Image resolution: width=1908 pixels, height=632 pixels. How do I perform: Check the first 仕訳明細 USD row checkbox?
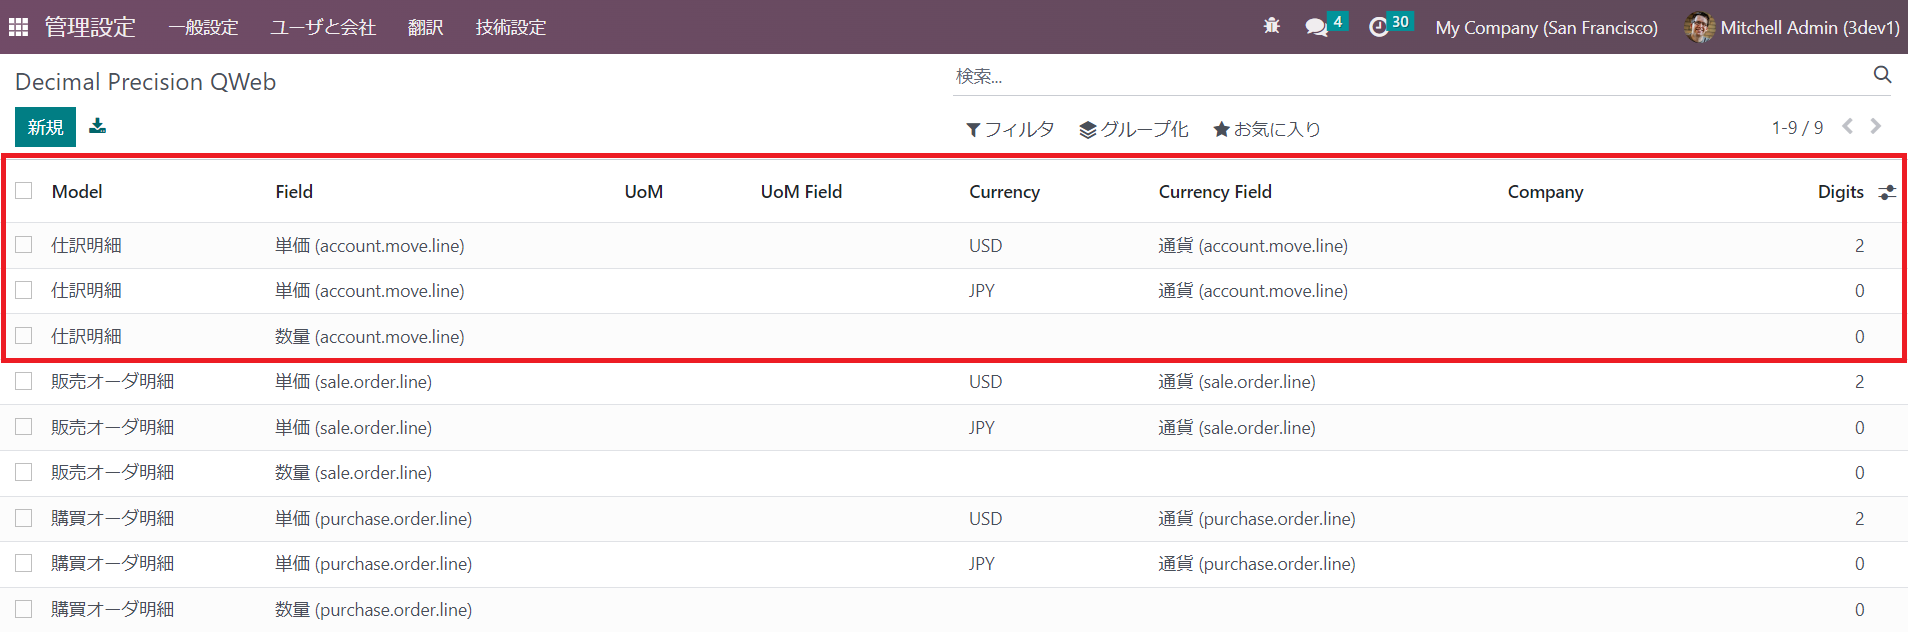(24, 245)
